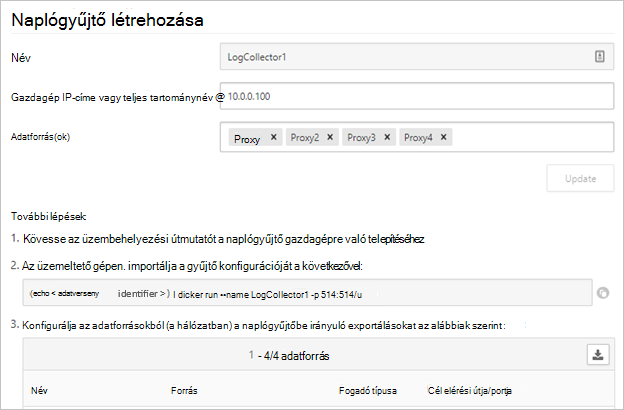This screenshot has height=410, width=624.
Task: Click the Proxy2 tag label
Action: [x=305, y=137]
